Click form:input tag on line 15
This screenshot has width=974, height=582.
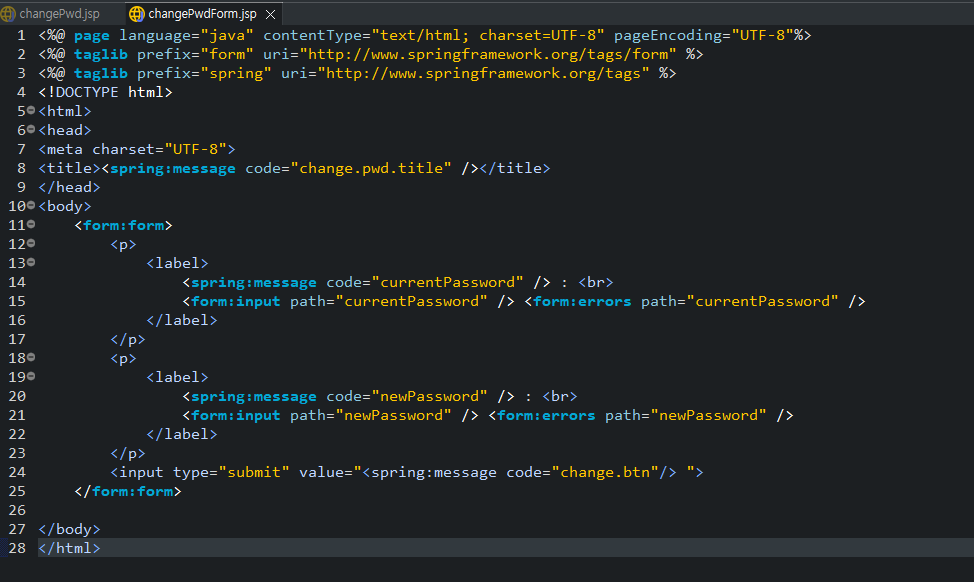232,301
